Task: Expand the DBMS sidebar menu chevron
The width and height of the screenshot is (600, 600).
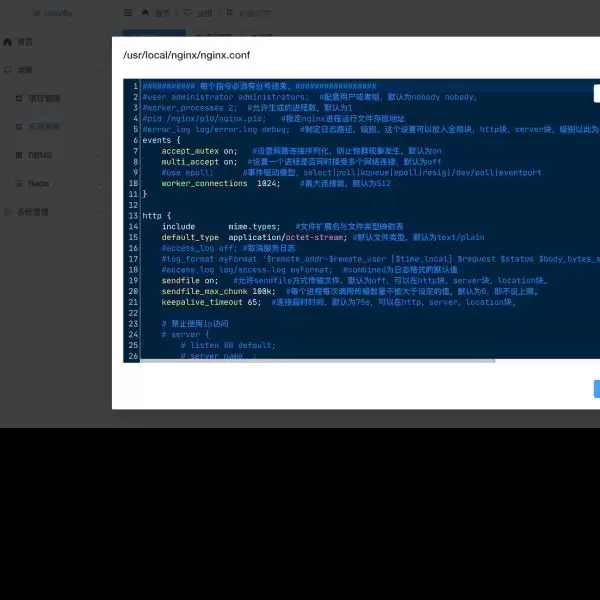Action: pyautogui.click(x=99, y=155)
